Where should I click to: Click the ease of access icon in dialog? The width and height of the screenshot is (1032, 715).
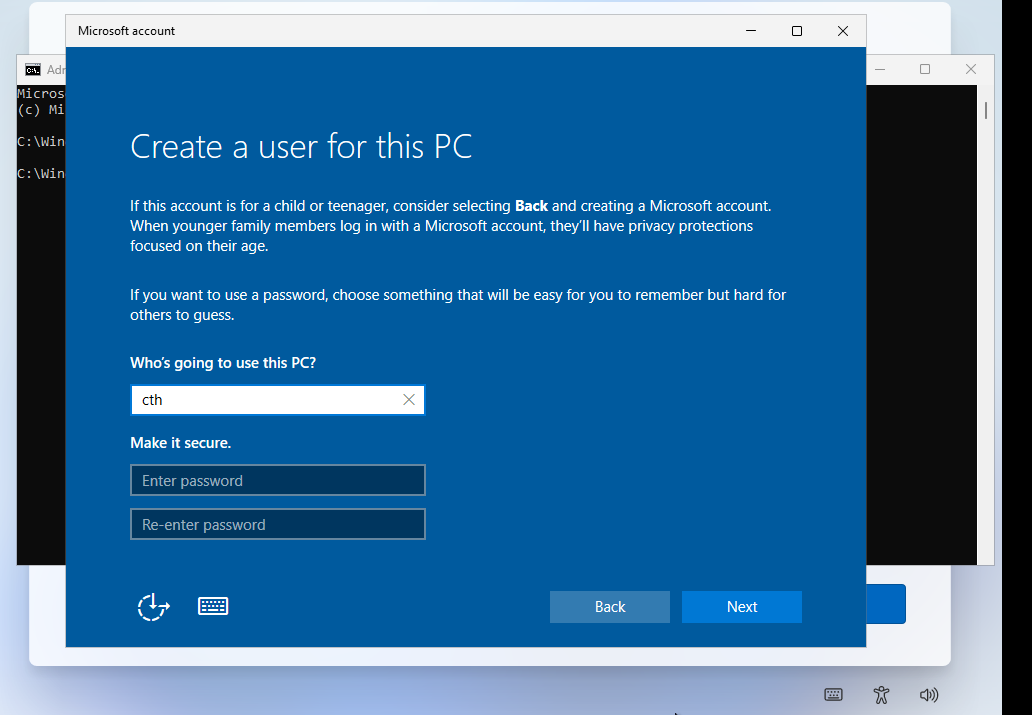[153, 607]
